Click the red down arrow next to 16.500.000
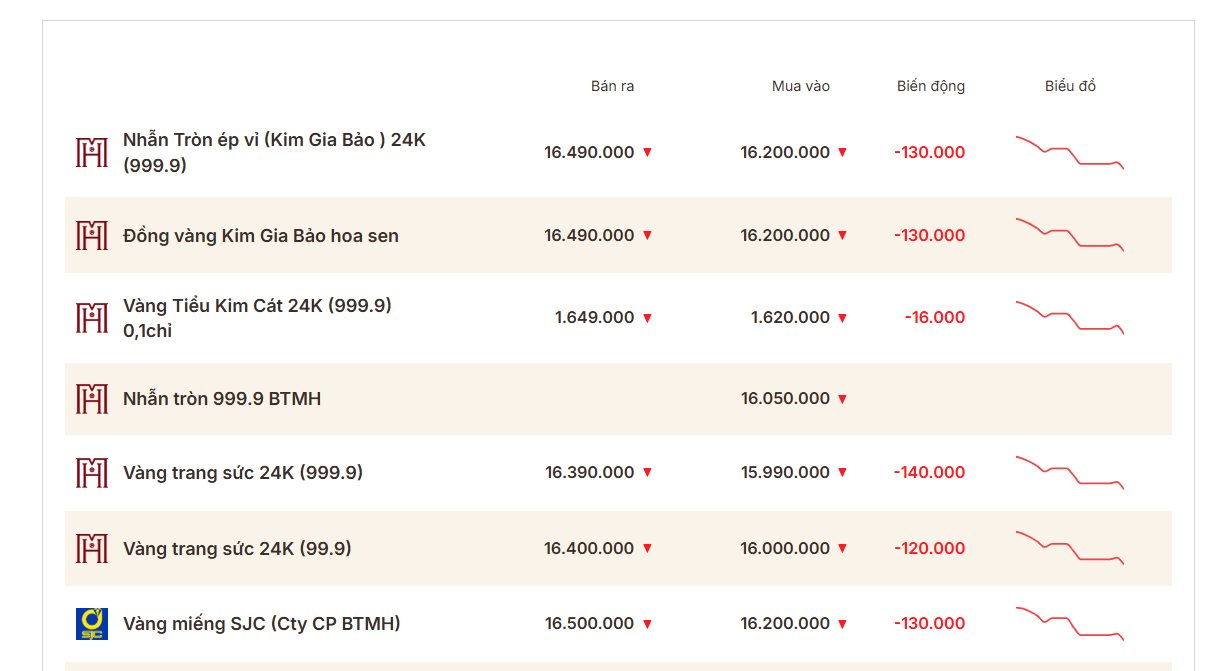The width and height of the screenshot is (1220, 671). coord(647,624)
